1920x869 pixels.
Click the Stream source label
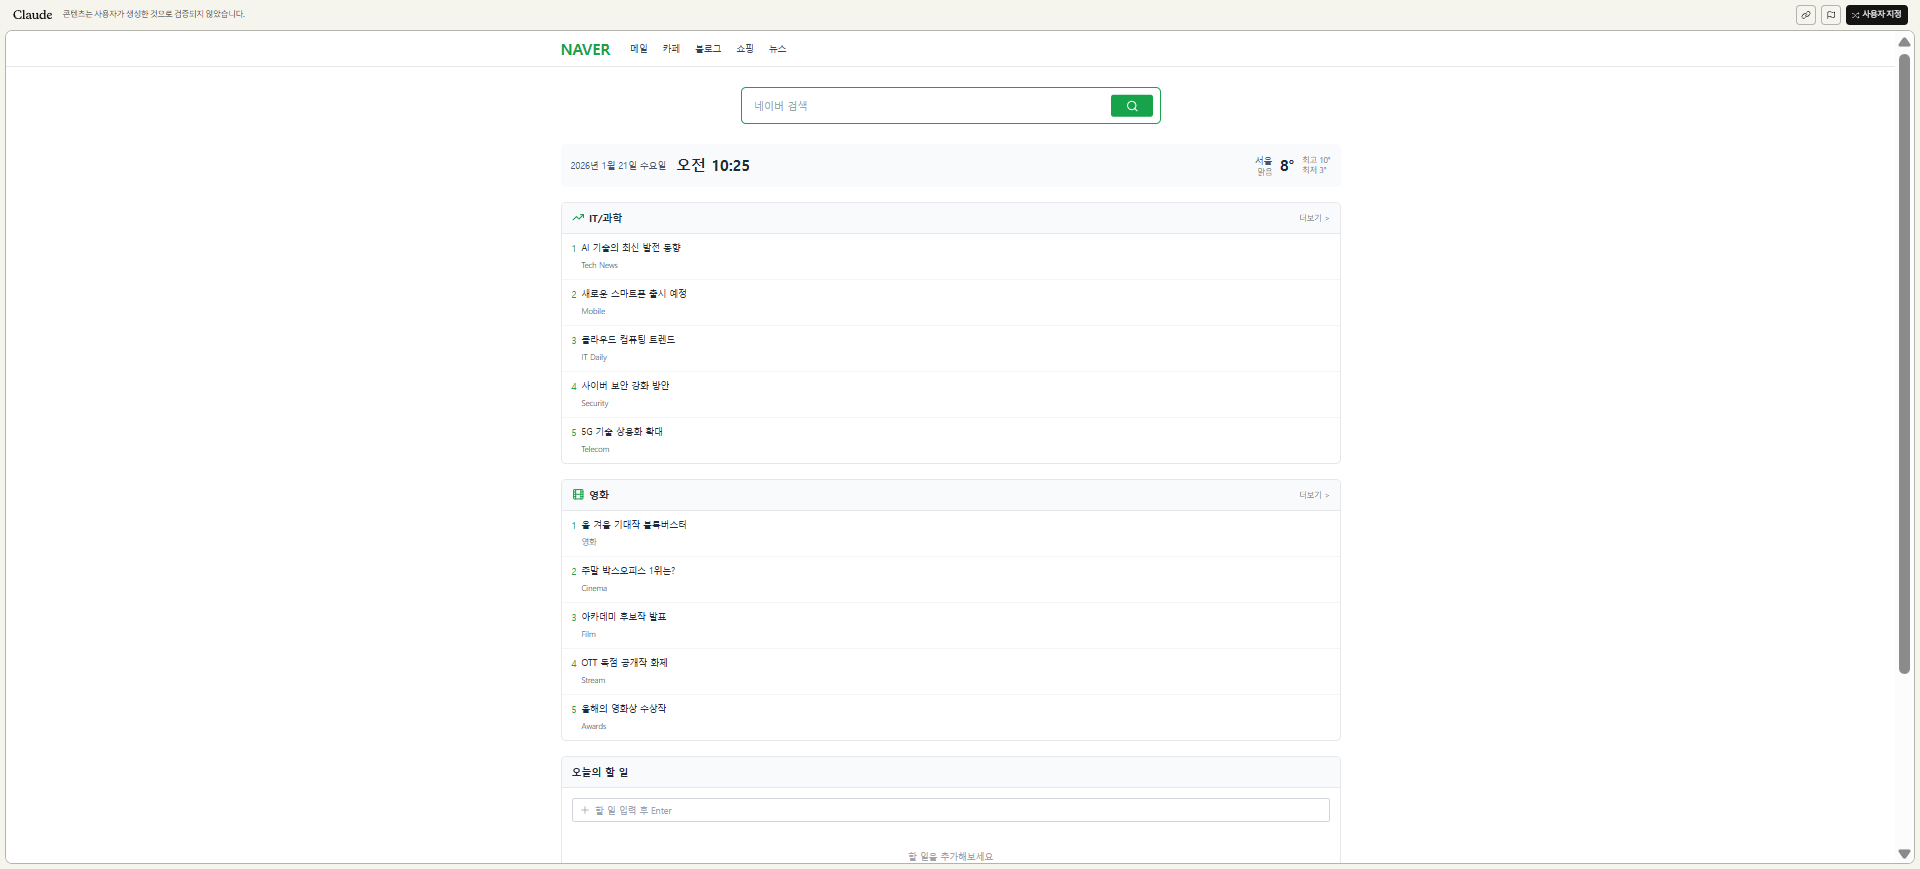(x=593, y=681)
